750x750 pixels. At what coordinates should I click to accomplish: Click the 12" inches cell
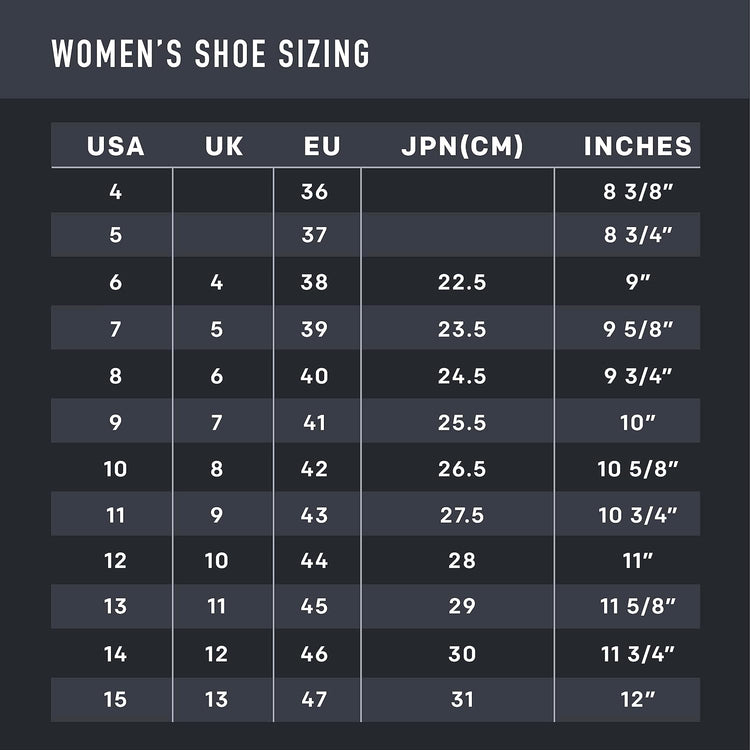coord(638,699)
